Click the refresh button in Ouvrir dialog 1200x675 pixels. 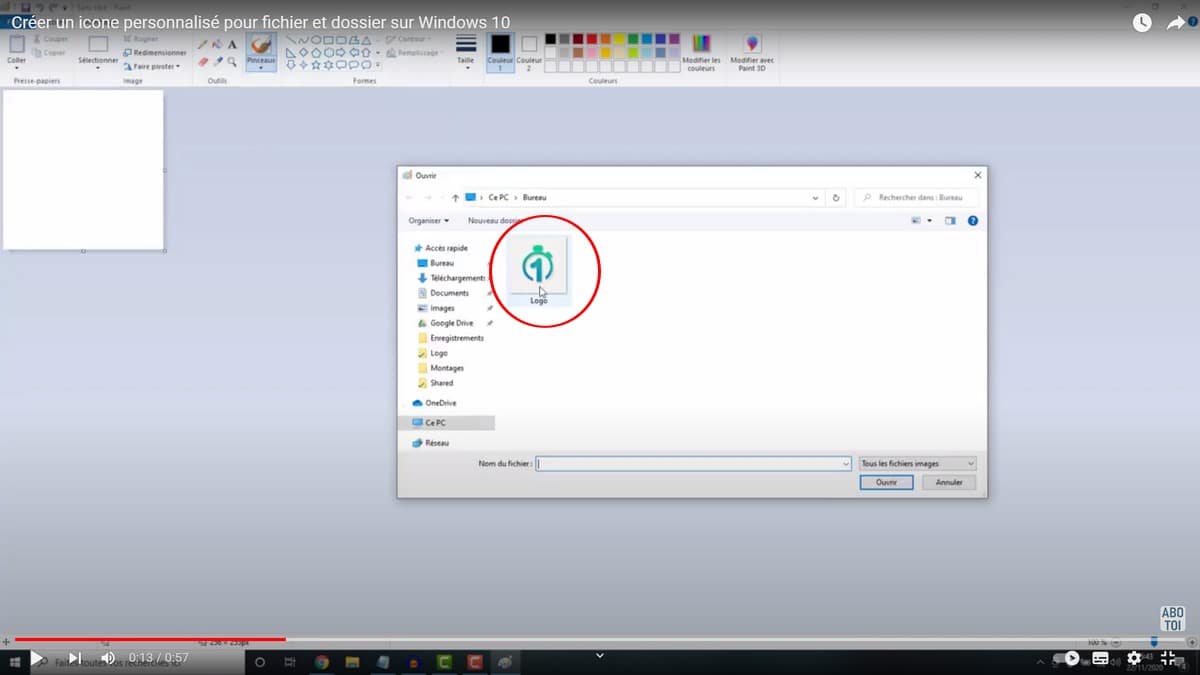[x=837, y=198]
